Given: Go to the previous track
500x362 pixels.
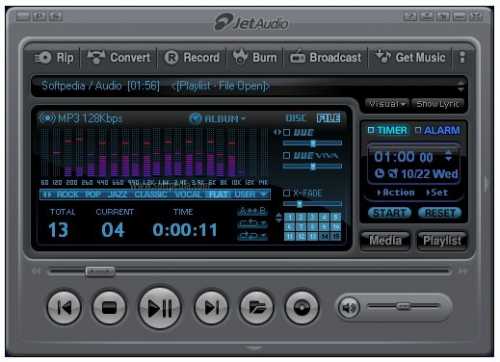Looking at the screenshot, I should coord(64,307).
